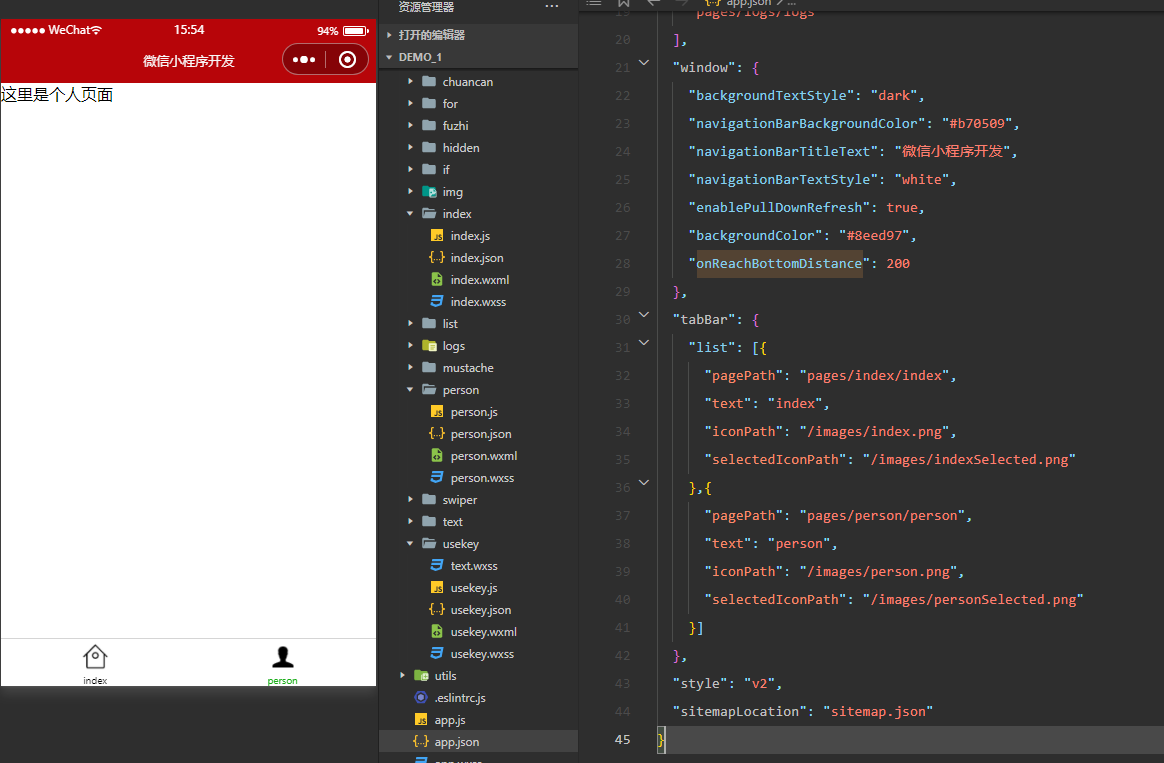Select app.js in the explorer

point(449,720)
